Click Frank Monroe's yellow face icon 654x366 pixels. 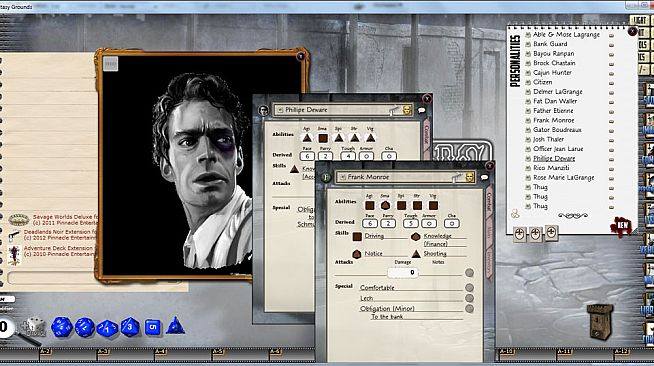(x=470, y=177)
